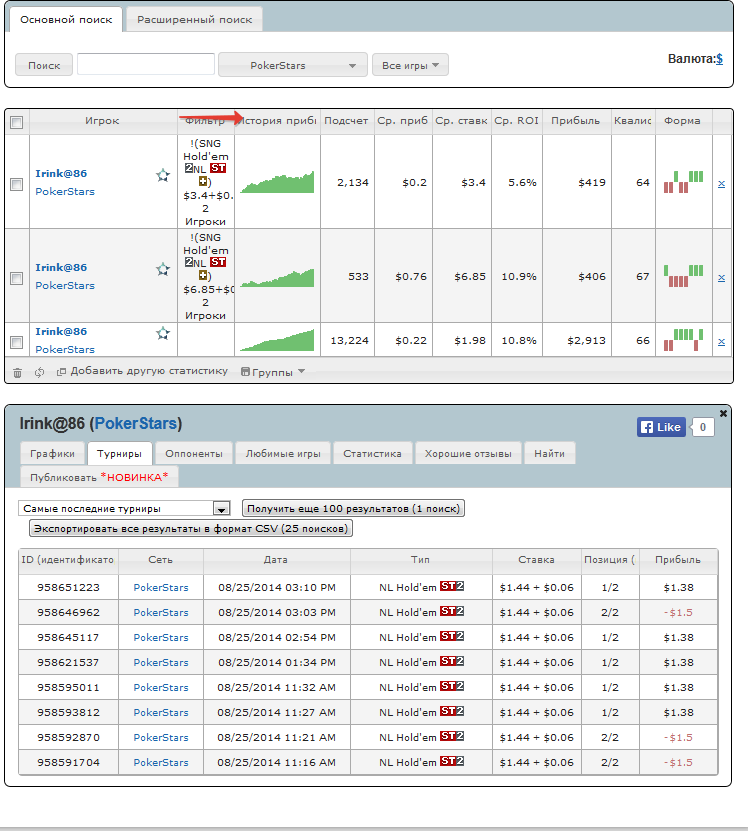Open Irink@86 player link in 2,134 row

point(61,173)
